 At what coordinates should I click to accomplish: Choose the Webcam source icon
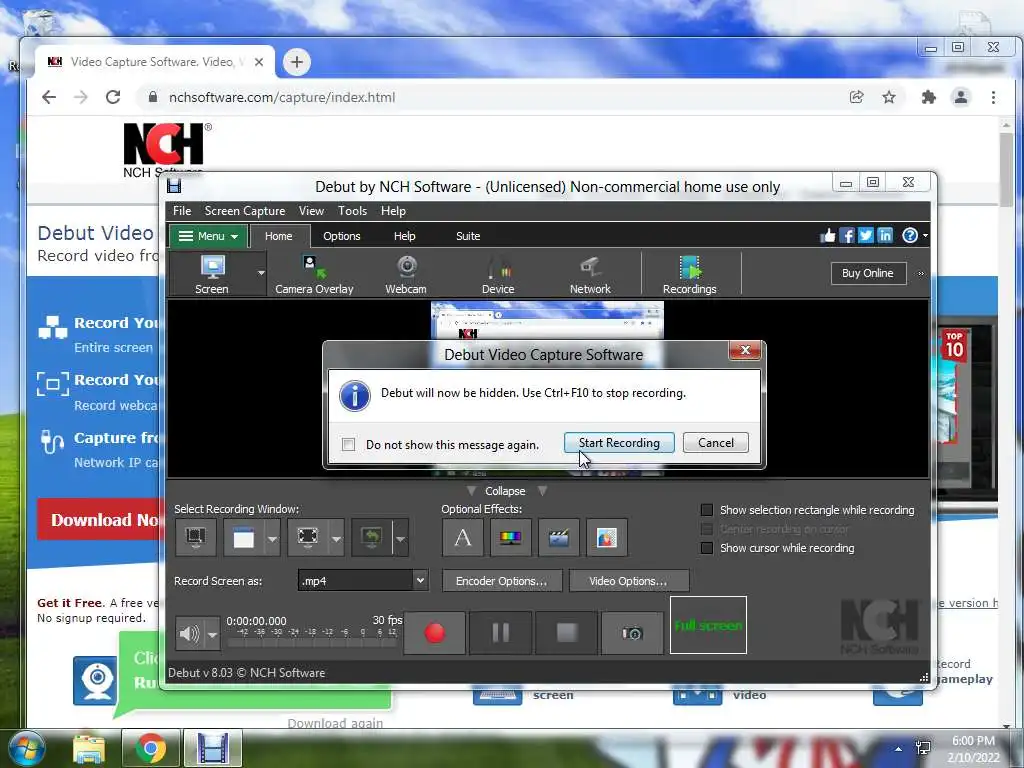[x=406, y=274]
